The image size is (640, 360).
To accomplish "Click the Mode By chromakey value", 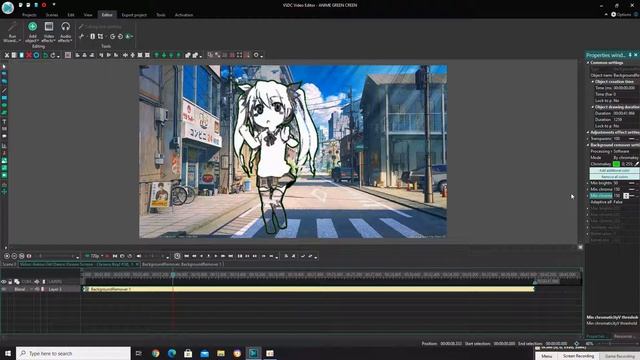I will point(625,158).
